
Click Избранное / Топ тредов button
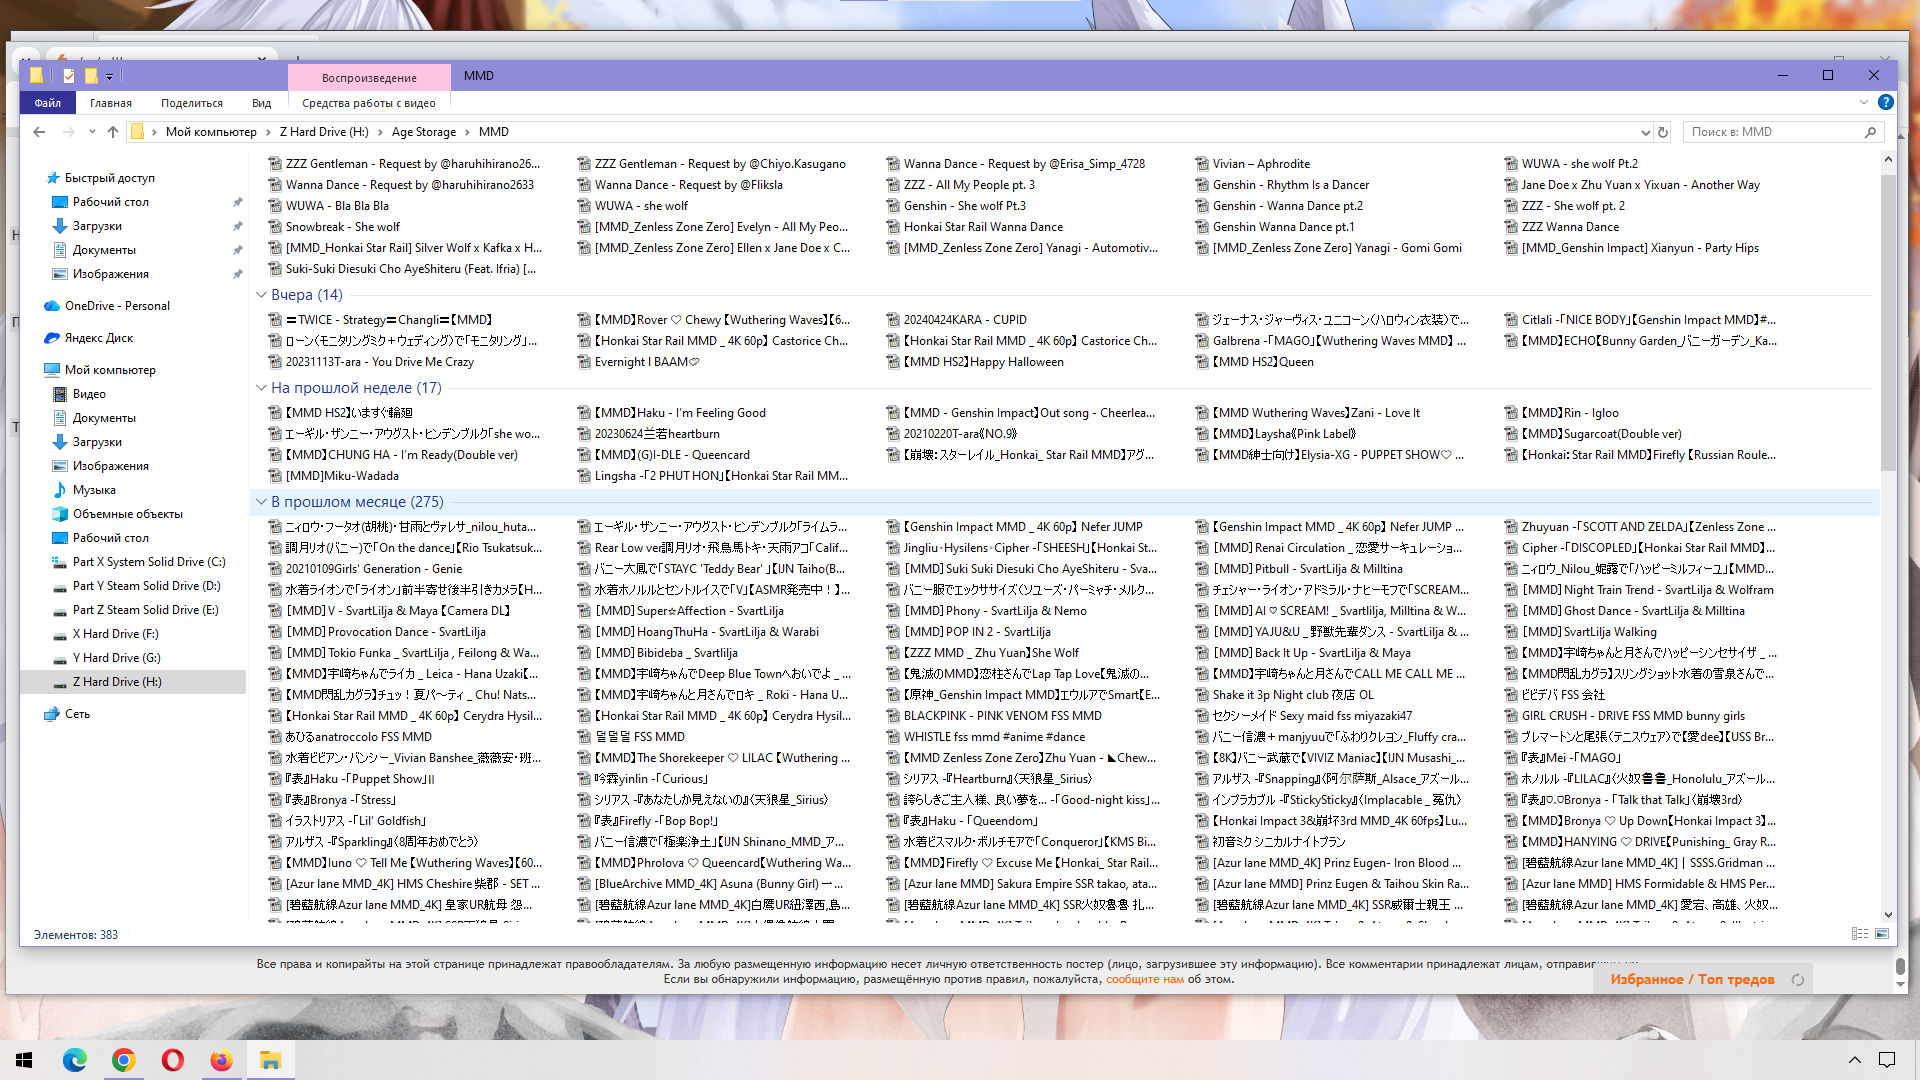coord(1692,979)
